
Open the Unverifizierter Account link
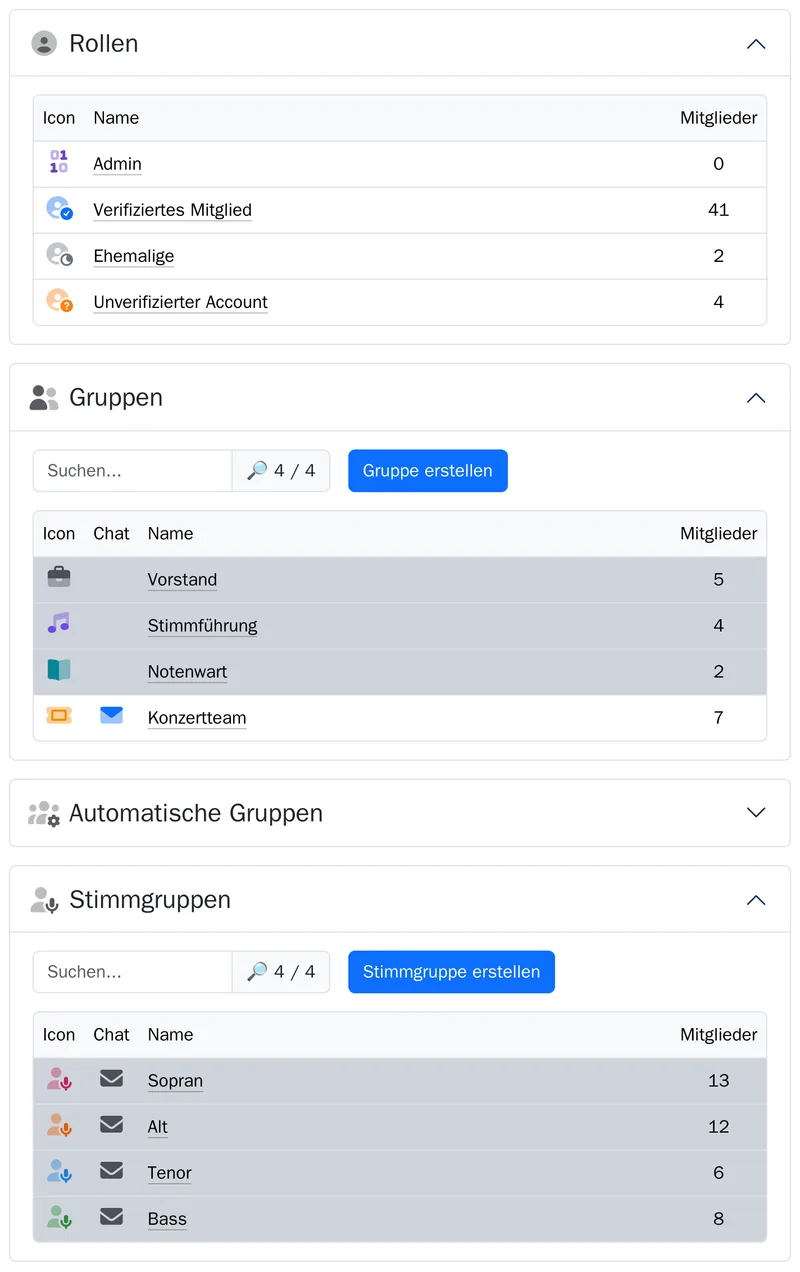pos(180,302)
